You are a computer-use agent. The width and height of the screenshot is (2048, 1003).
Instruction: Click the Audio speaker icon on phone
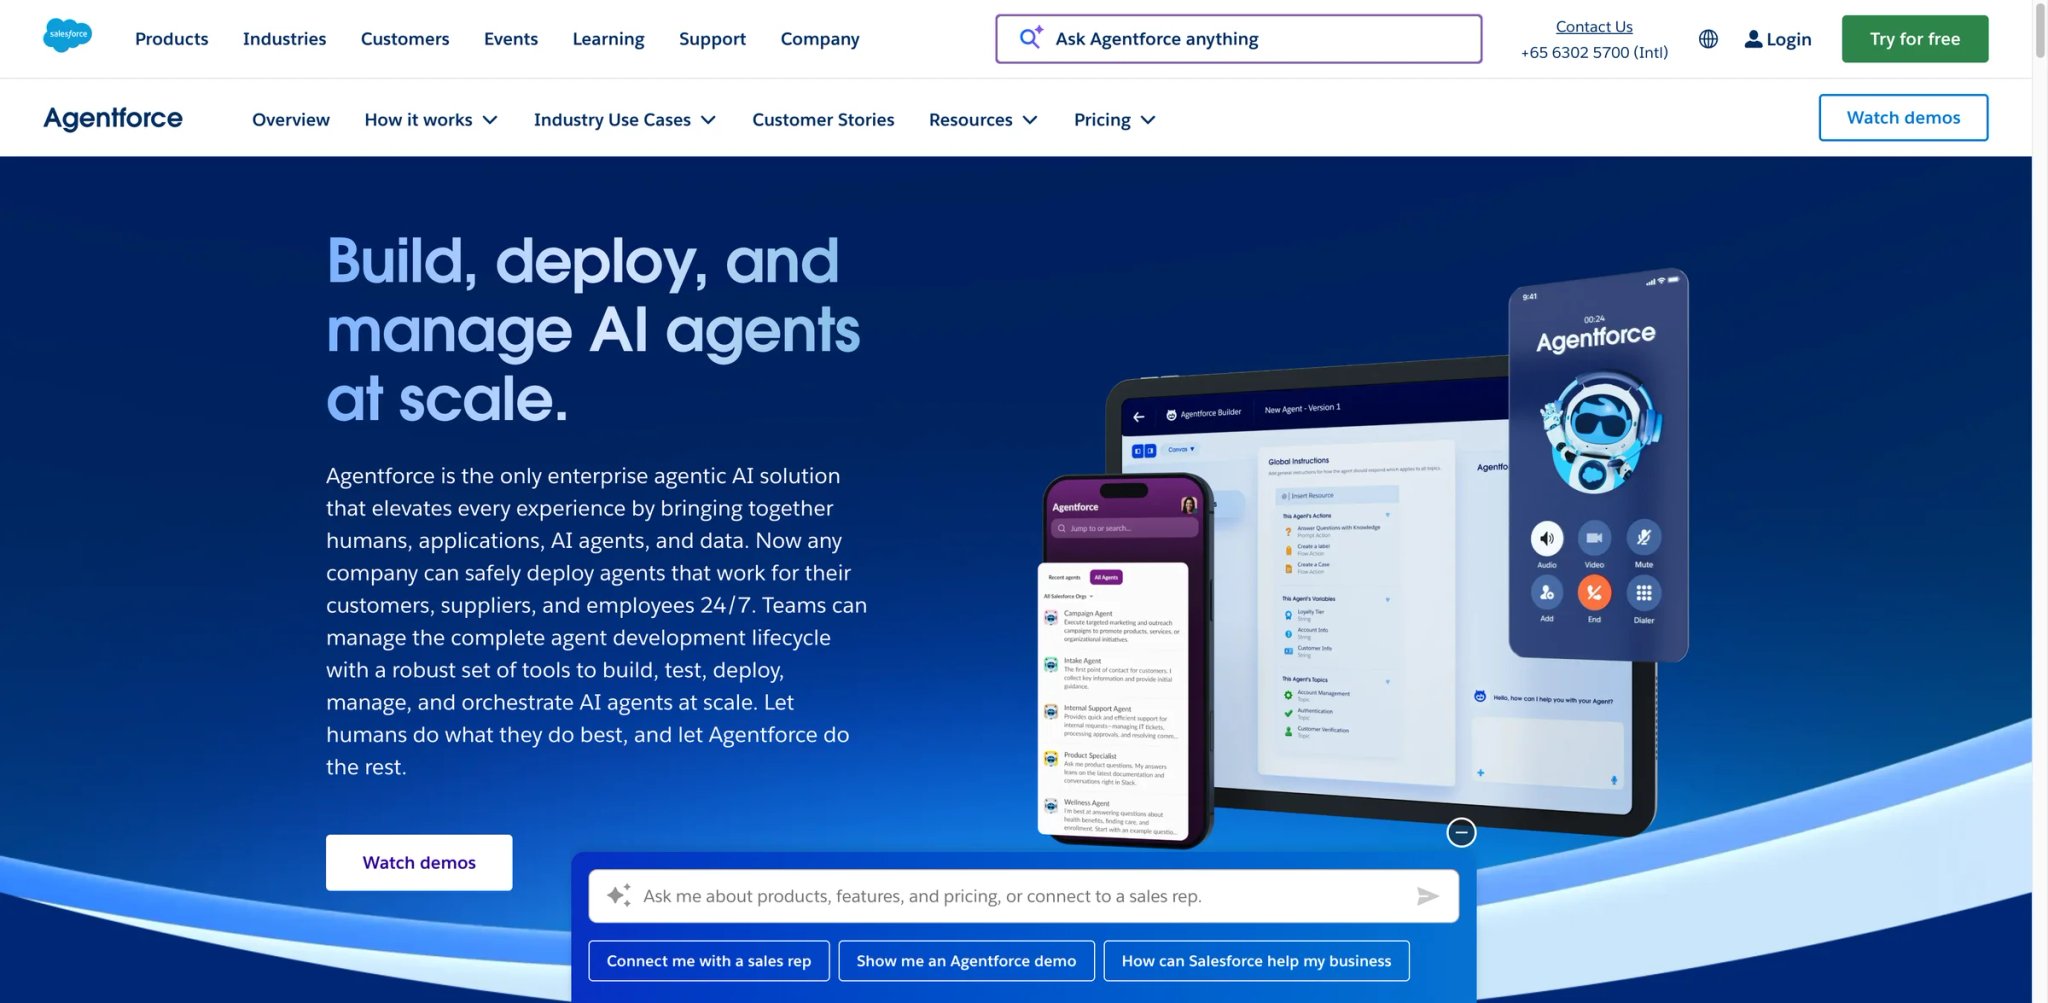pyautogui.click(x=1546, y=538)
